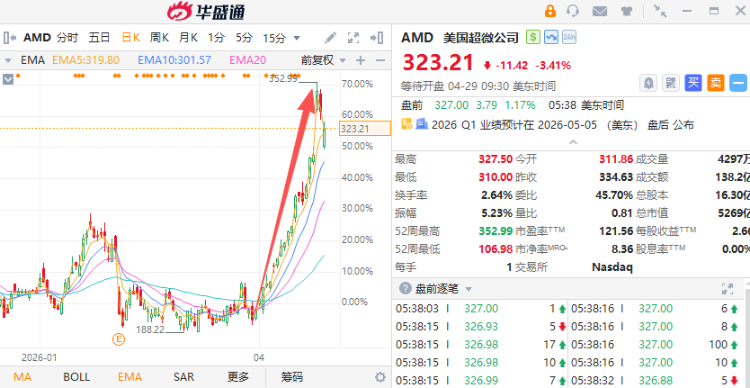750x388 pixels.
Task: Click the blue report document icon
Action: [x=421, y=125]
